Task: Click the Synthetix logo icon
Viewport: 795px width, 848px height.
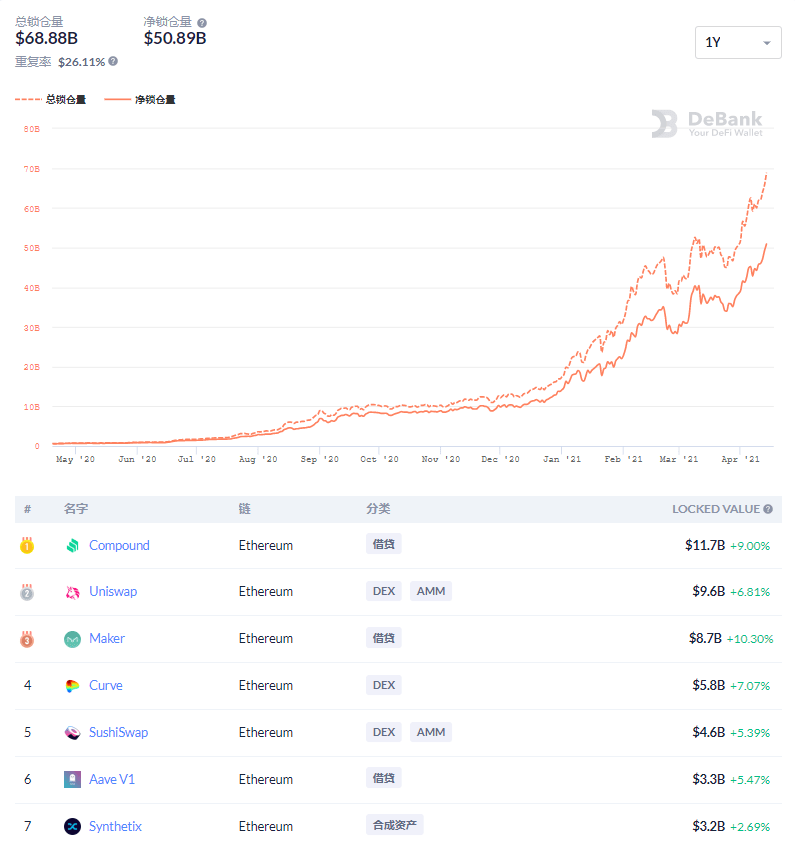Action: tap(72, 826)
